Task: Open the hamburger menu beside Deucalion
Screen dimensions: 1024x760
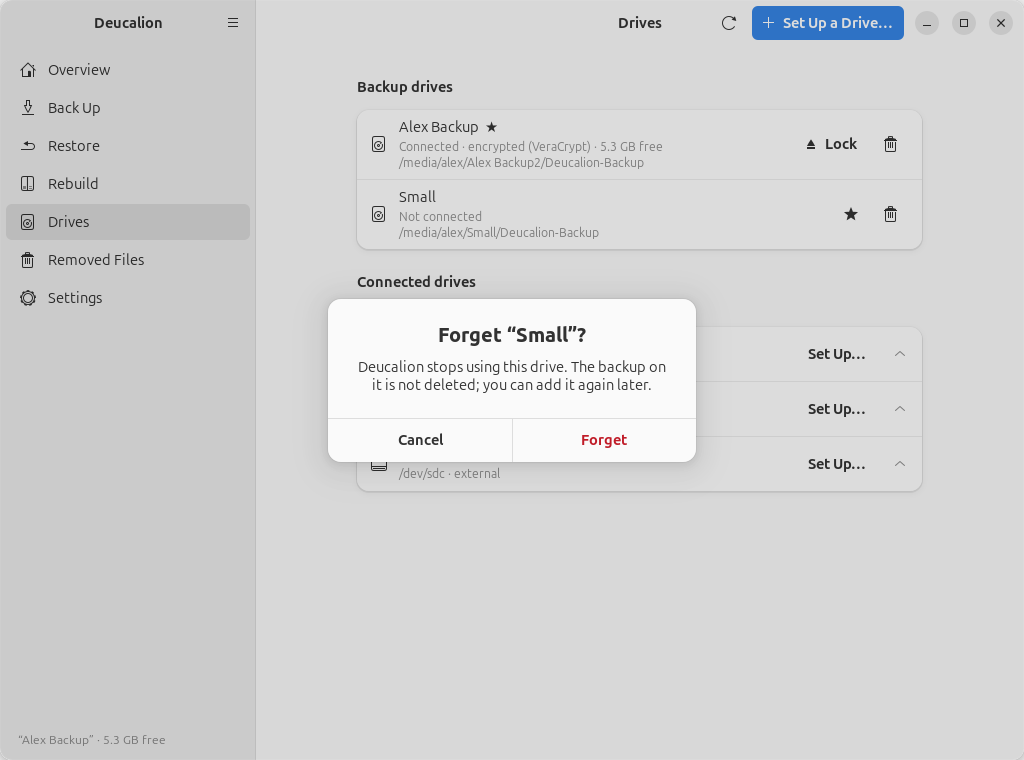Action: click(232, 23)
